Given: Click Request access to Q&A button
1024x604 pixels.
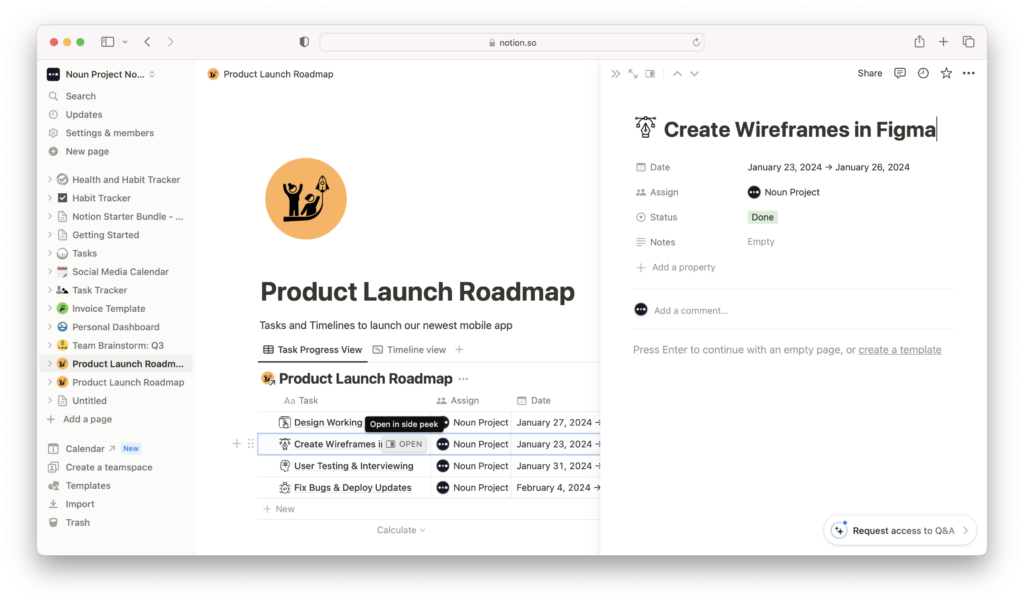Looking at the screenshot, I should click(900, 530).
